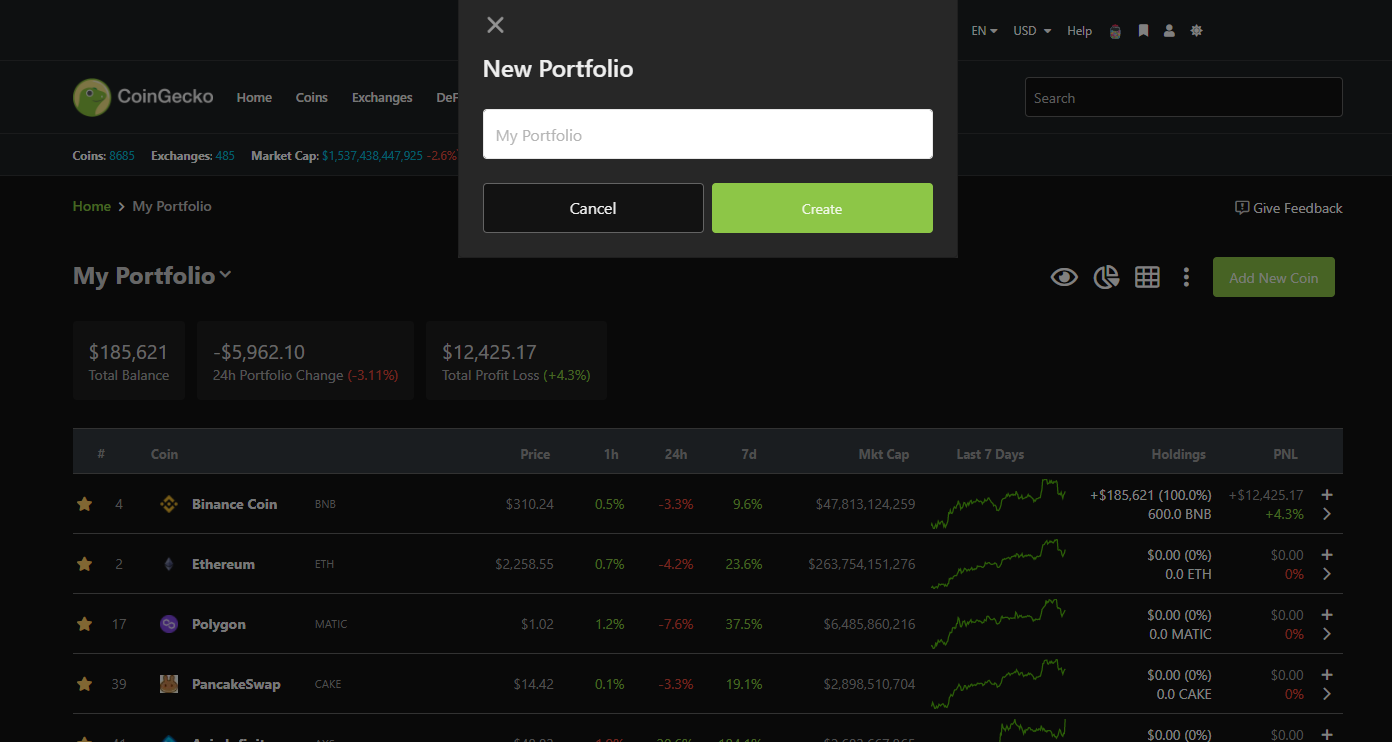The height and width of the screenshot is (742, 1392).
Task: Sort table by Holdings column header
Action: [x=1178, y=454]
